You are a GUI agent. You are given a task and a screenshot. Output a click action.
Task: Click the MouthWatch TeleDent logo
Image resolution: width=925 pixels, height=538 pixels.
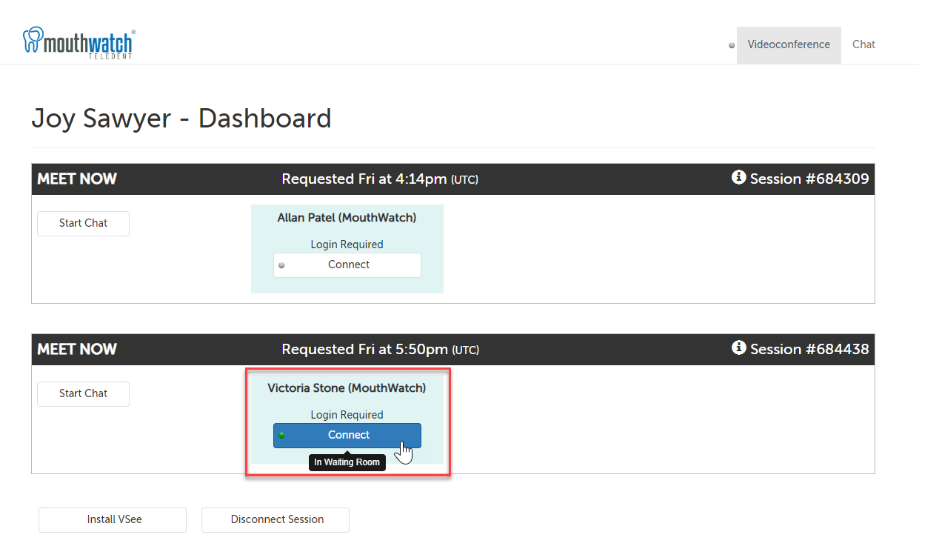(79, 42)
